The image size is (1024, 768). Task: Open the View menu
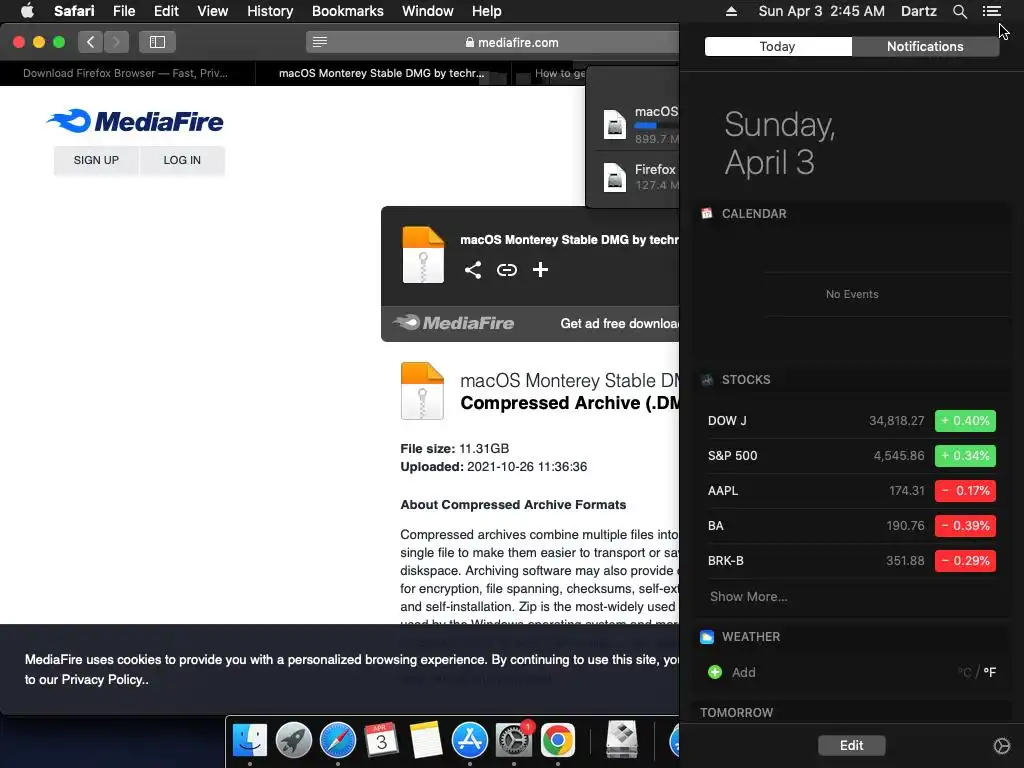(212, 11)
